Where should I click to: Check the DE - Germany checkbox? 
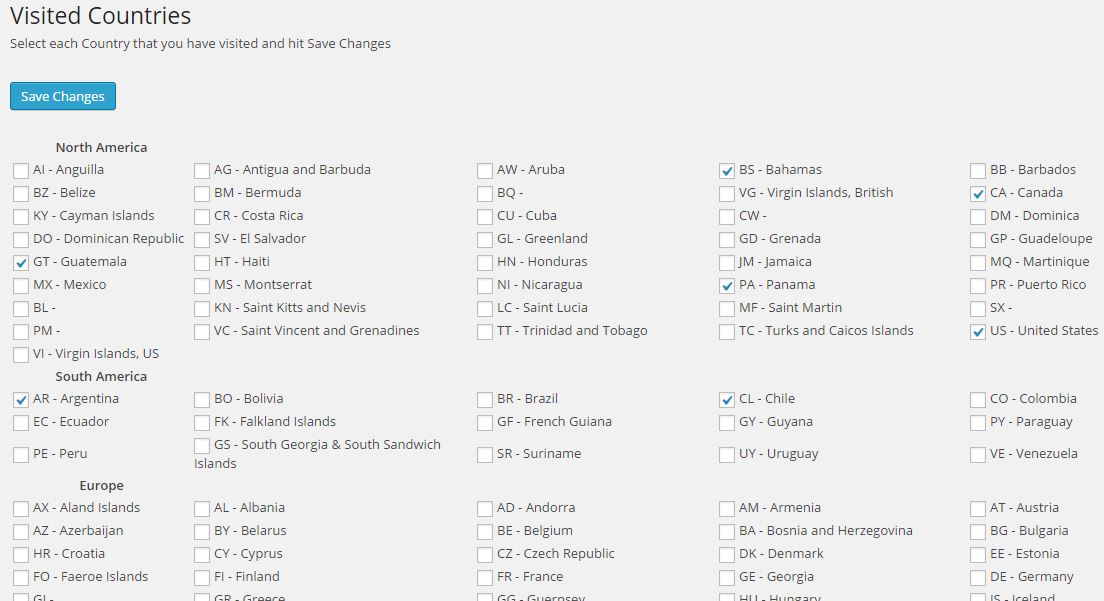[x=978, y=578]
